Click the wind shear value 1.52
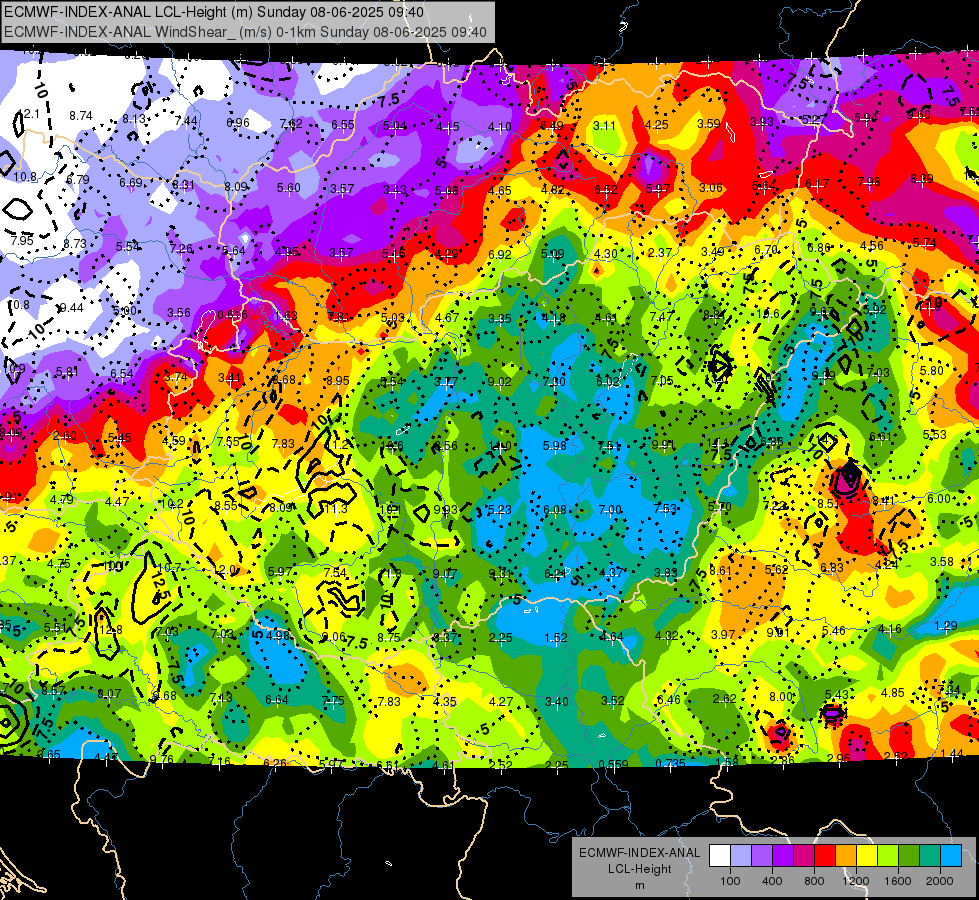Screen dimensions: 979x900 (x=556, y=637)
